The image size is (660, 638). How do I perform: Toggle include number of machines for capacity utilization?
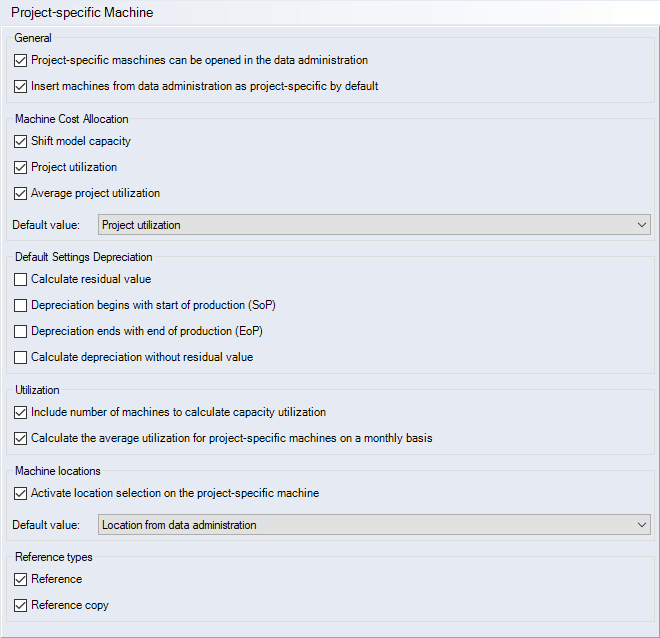(21, 412)
